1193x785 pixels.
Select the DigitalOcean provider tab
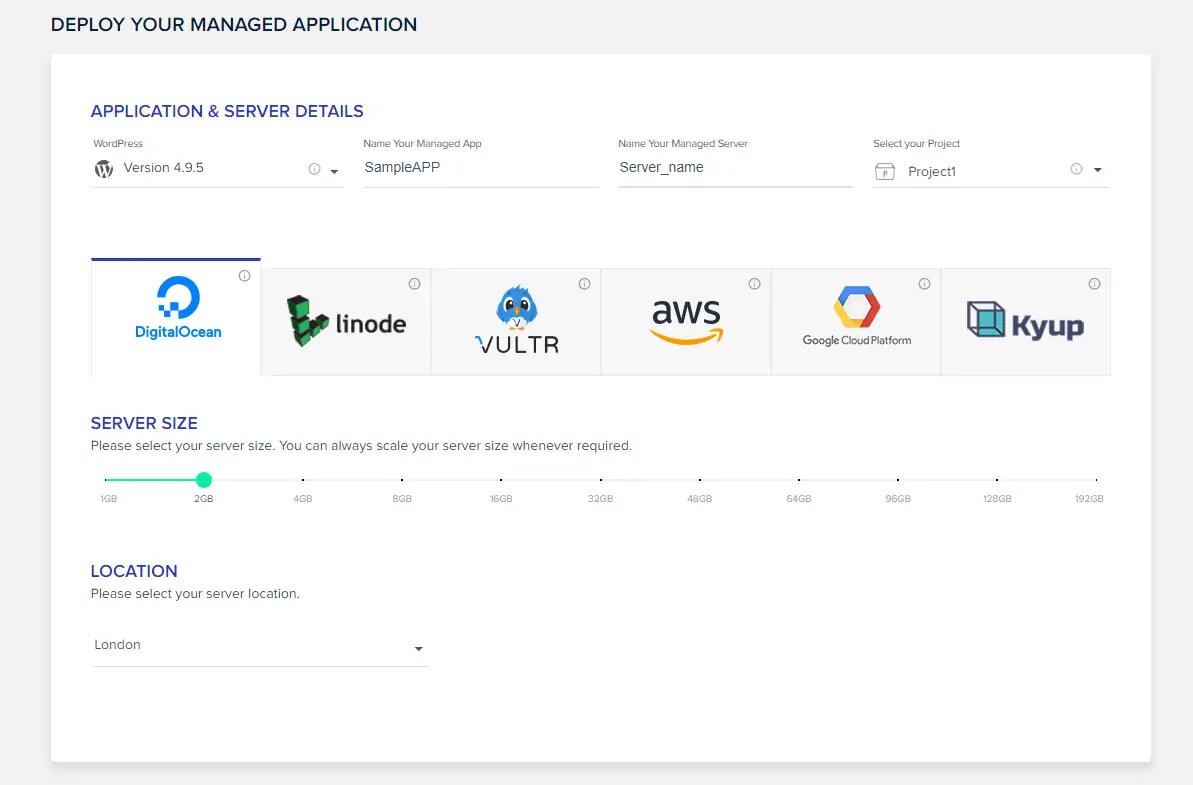[x=176, y=317]
